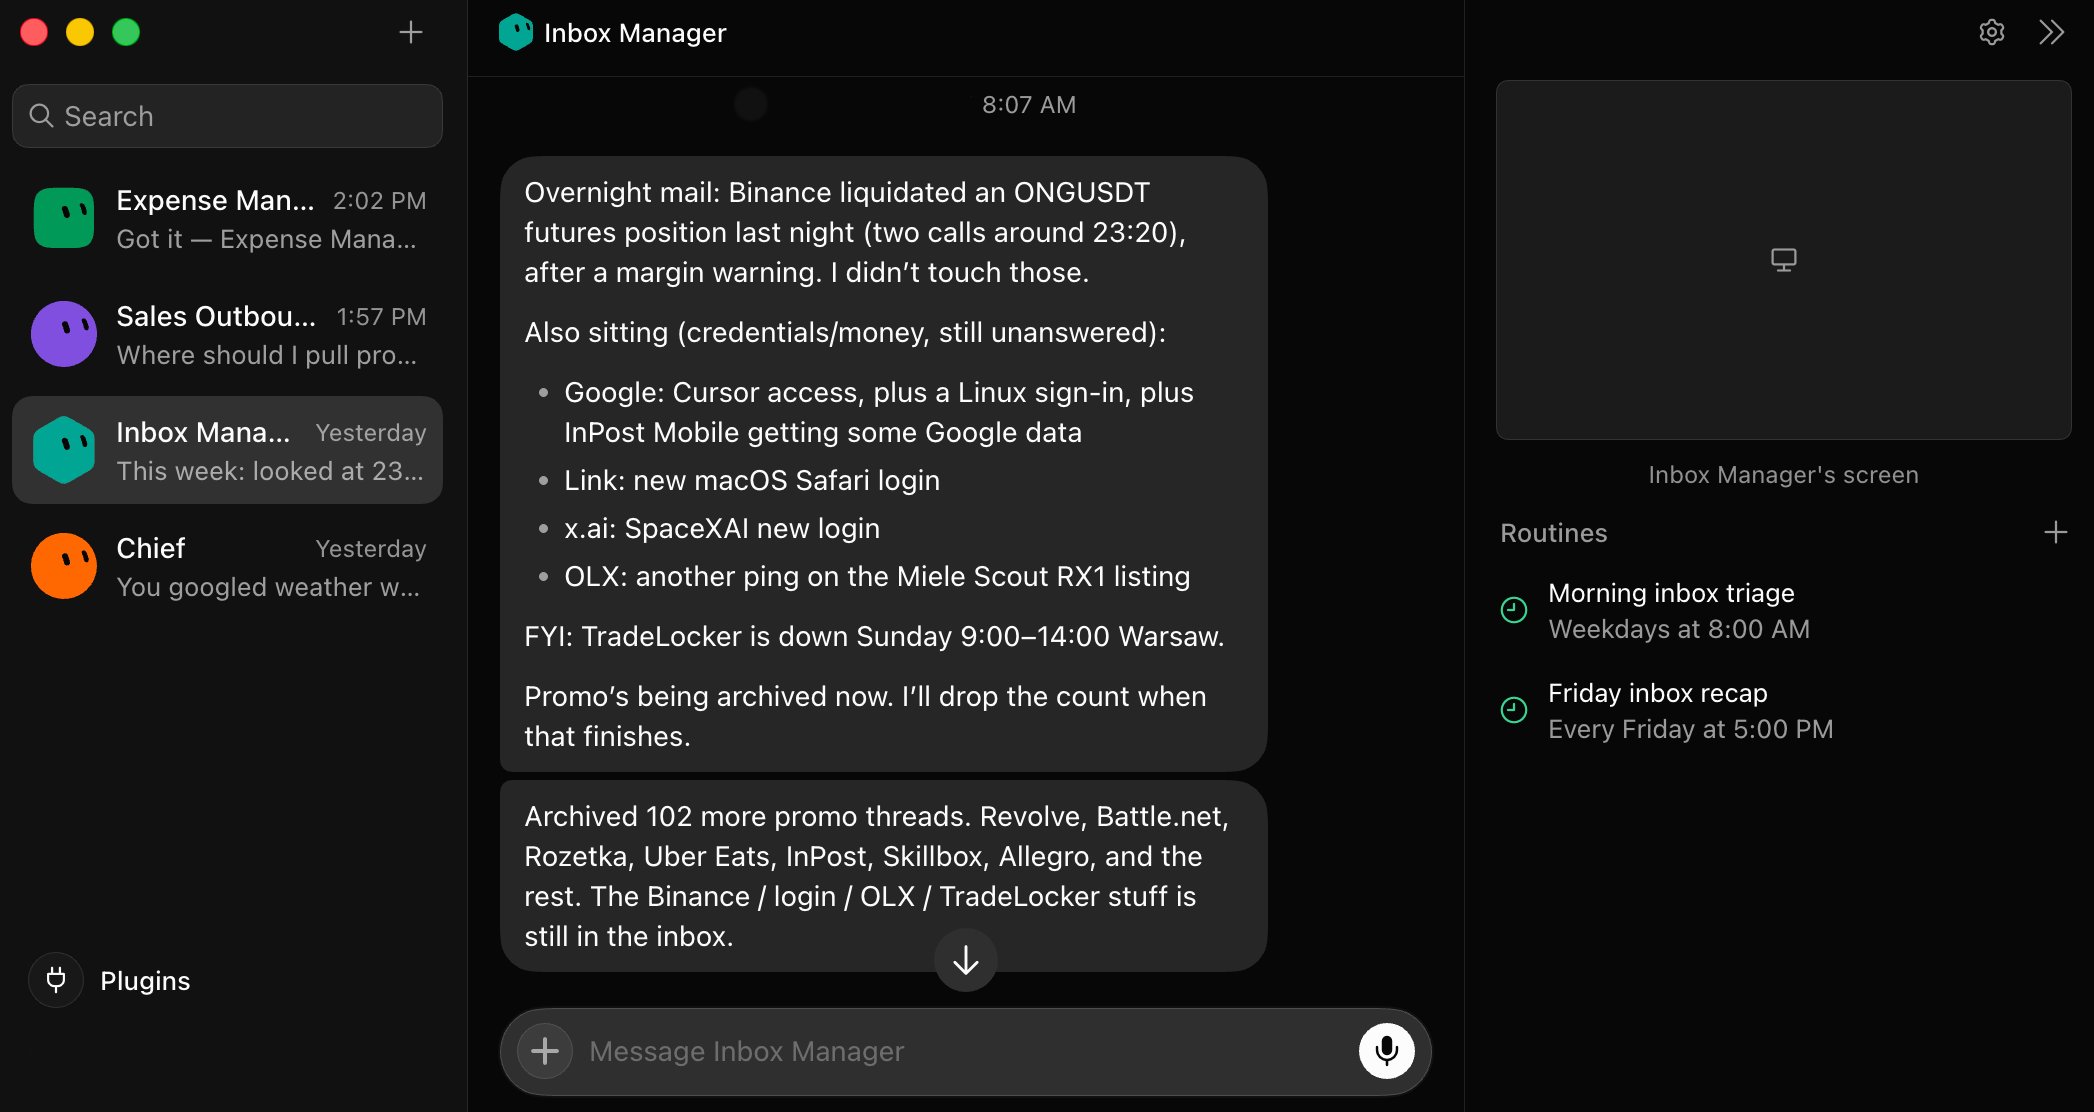This screenshot has height=1112, width=2094.
Task: Click the new chat plus icon
Action: 411,32
